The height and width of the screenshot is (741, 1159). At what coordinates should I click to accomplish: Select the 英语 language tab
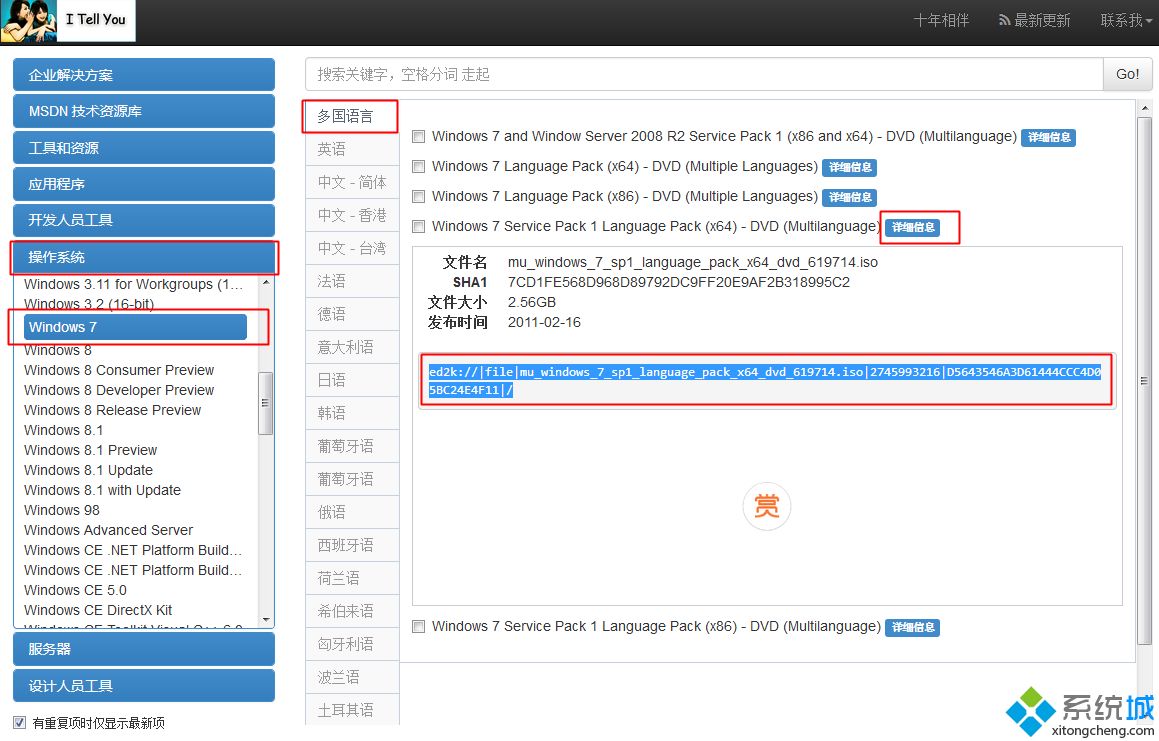[352, 149]
